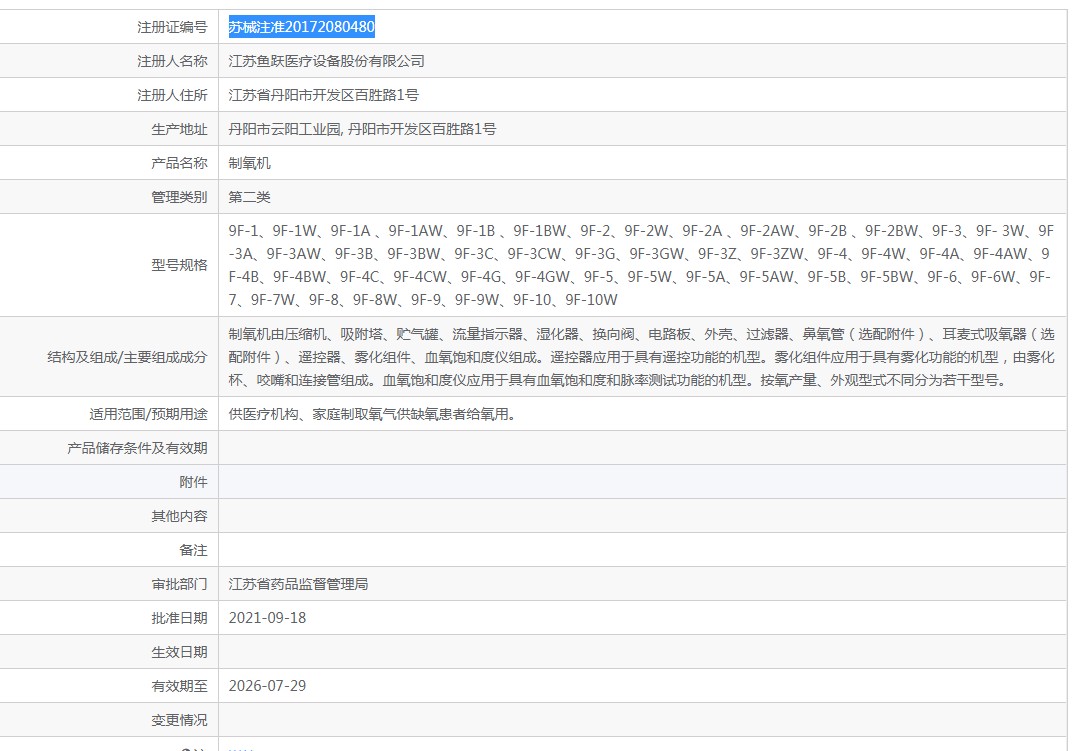This screenshot has height=751, width=1072.
Task: Click the 审批部门 label
Action: pyautogui.click(x=179, y=584)
